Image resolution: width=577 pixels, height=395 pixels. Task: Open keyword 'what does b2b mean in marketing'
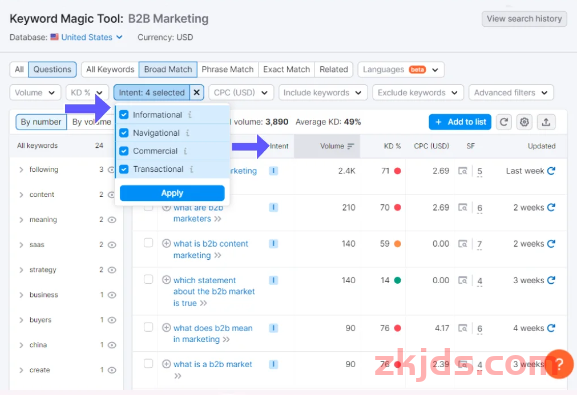[213, 334]
